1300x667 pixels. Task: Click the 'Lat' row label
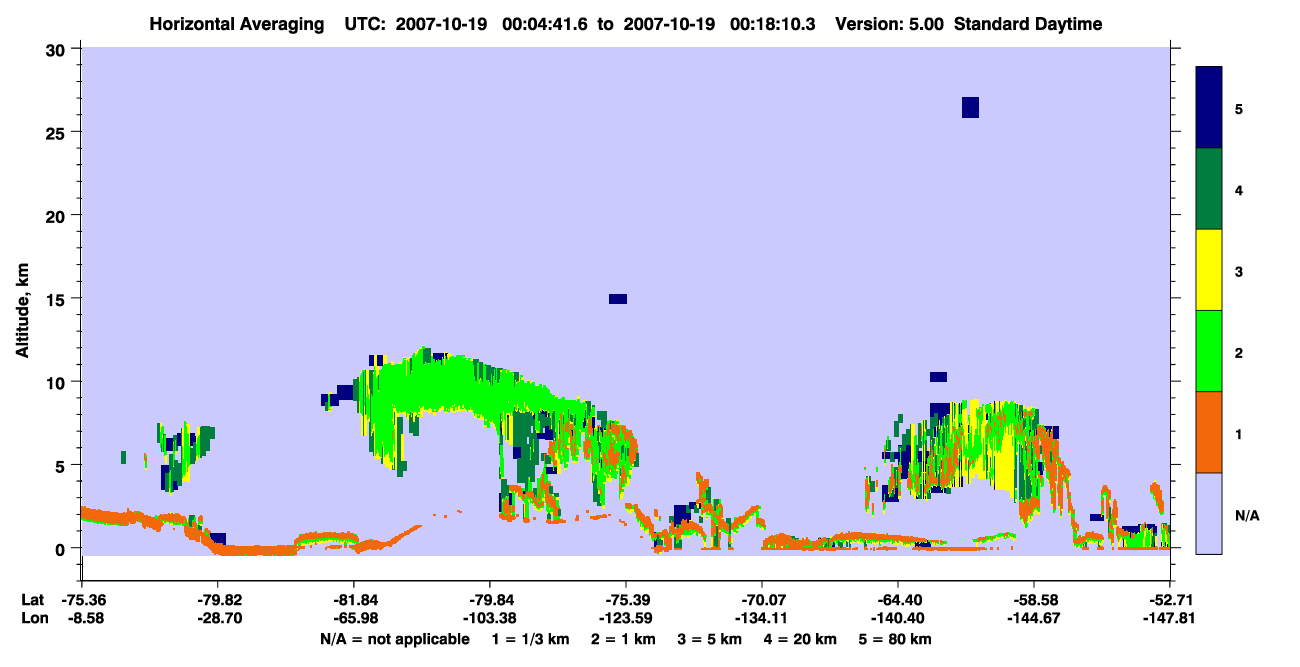tap(33, 600)
